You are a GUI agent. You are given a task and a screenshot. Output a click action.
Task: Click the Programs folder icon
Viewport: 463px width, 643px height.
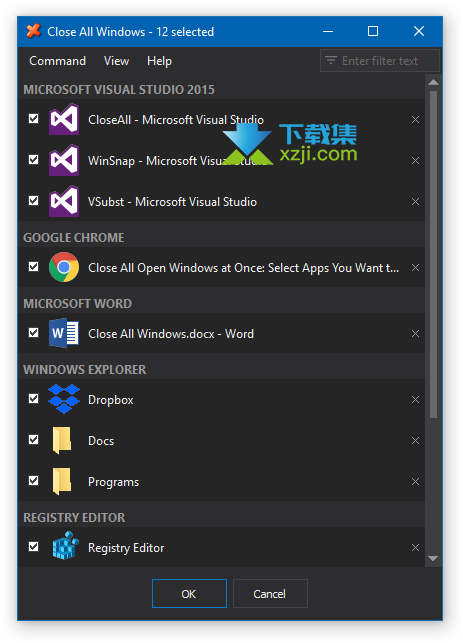pyautogui.click(x=62, y=481)
